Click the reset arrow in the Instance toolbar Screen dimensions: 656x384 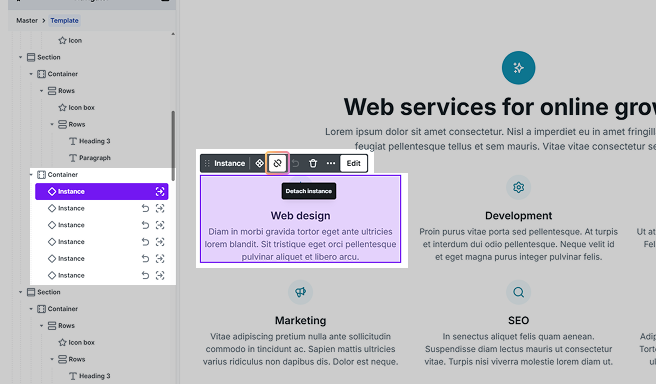pos(295,163)
